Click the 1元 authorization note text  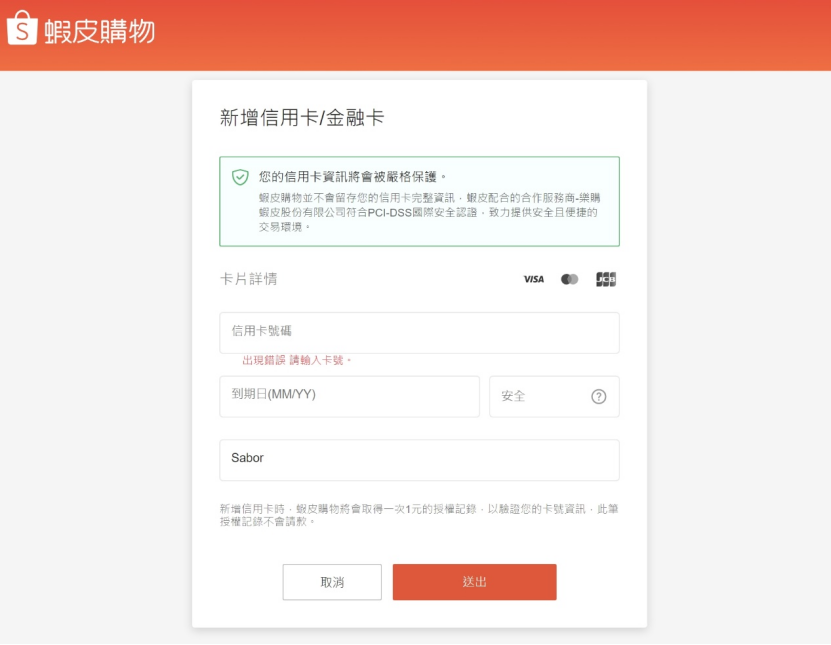(419, 515)
